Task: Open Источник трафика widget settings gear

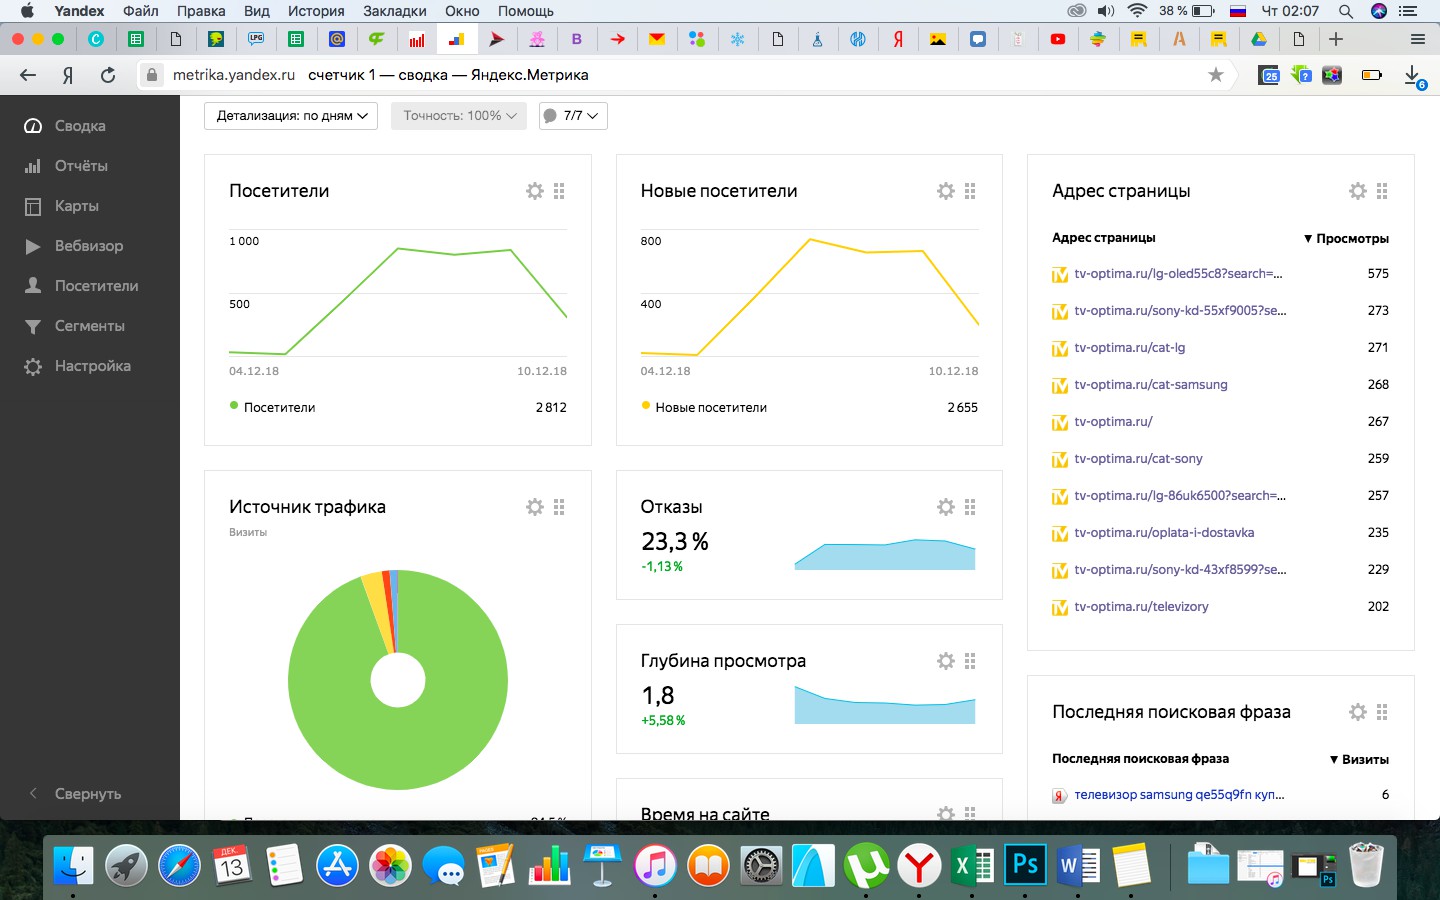Action: pos(535,507)
